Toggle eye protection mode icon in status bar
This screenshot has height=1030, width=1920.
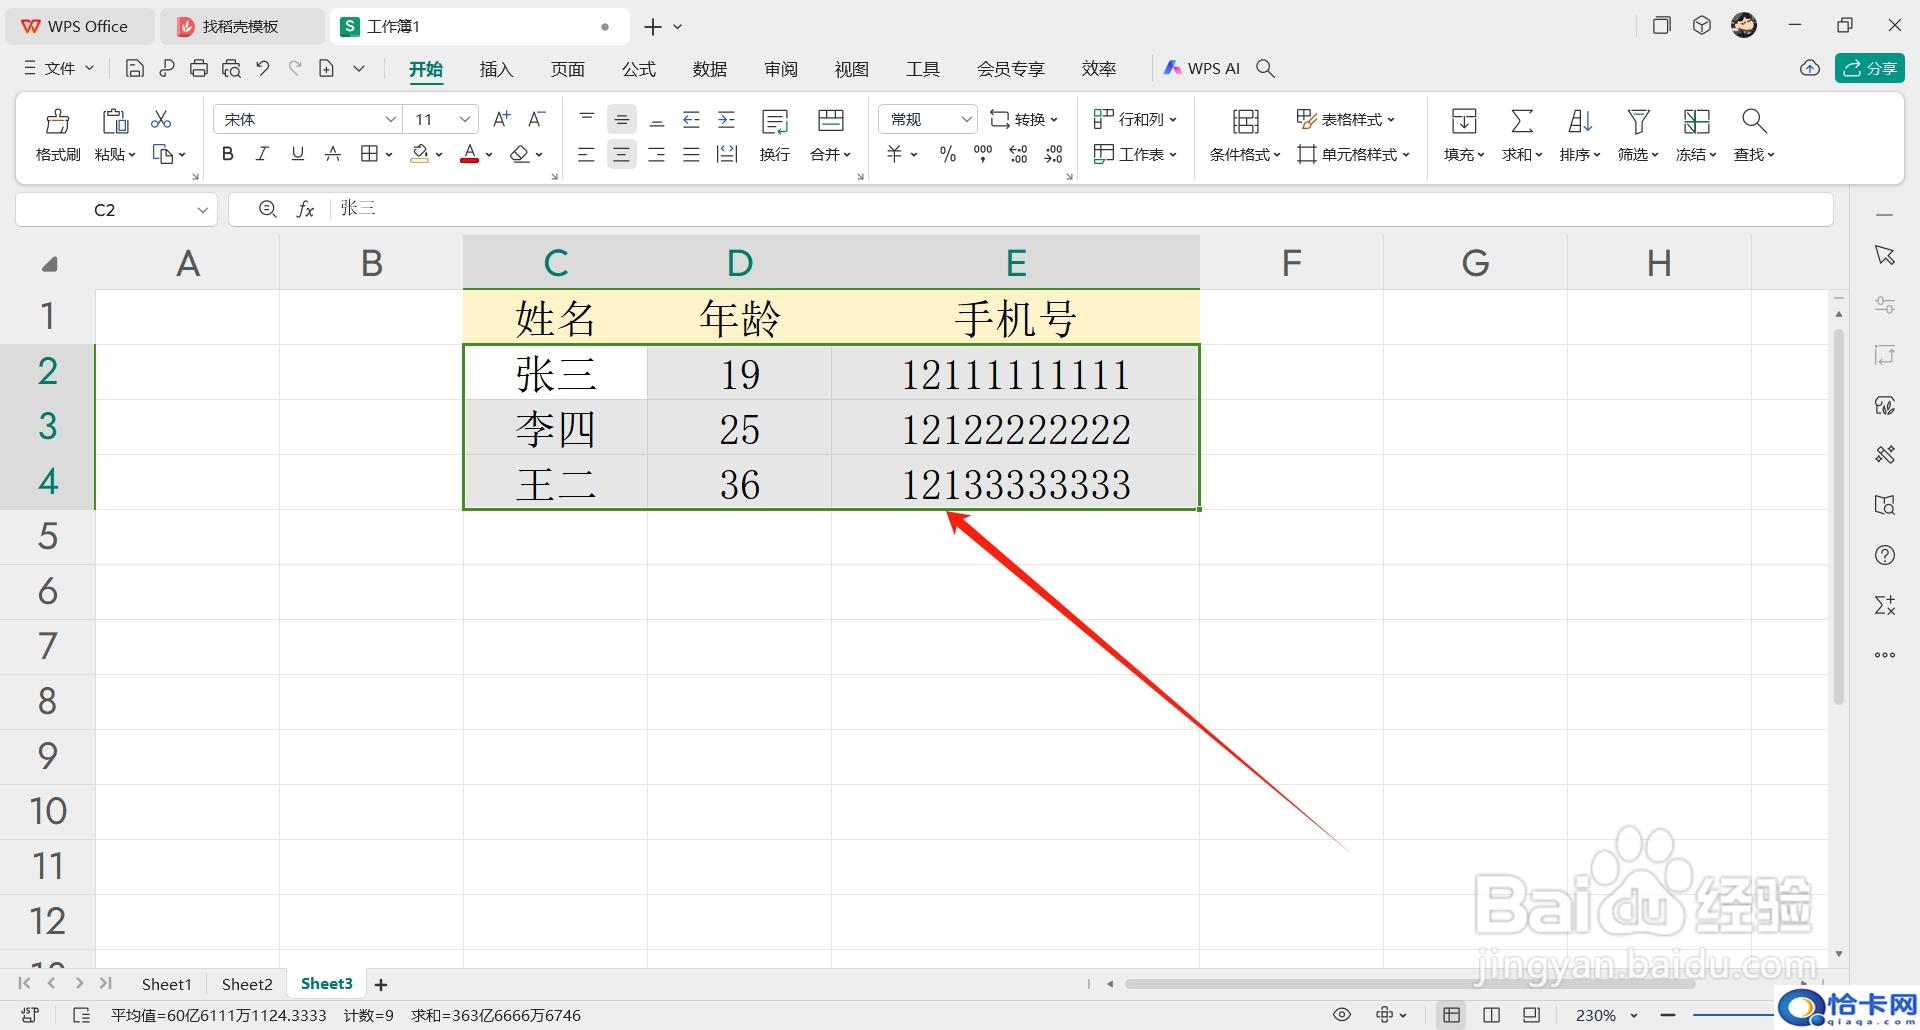(1342, 1015)
